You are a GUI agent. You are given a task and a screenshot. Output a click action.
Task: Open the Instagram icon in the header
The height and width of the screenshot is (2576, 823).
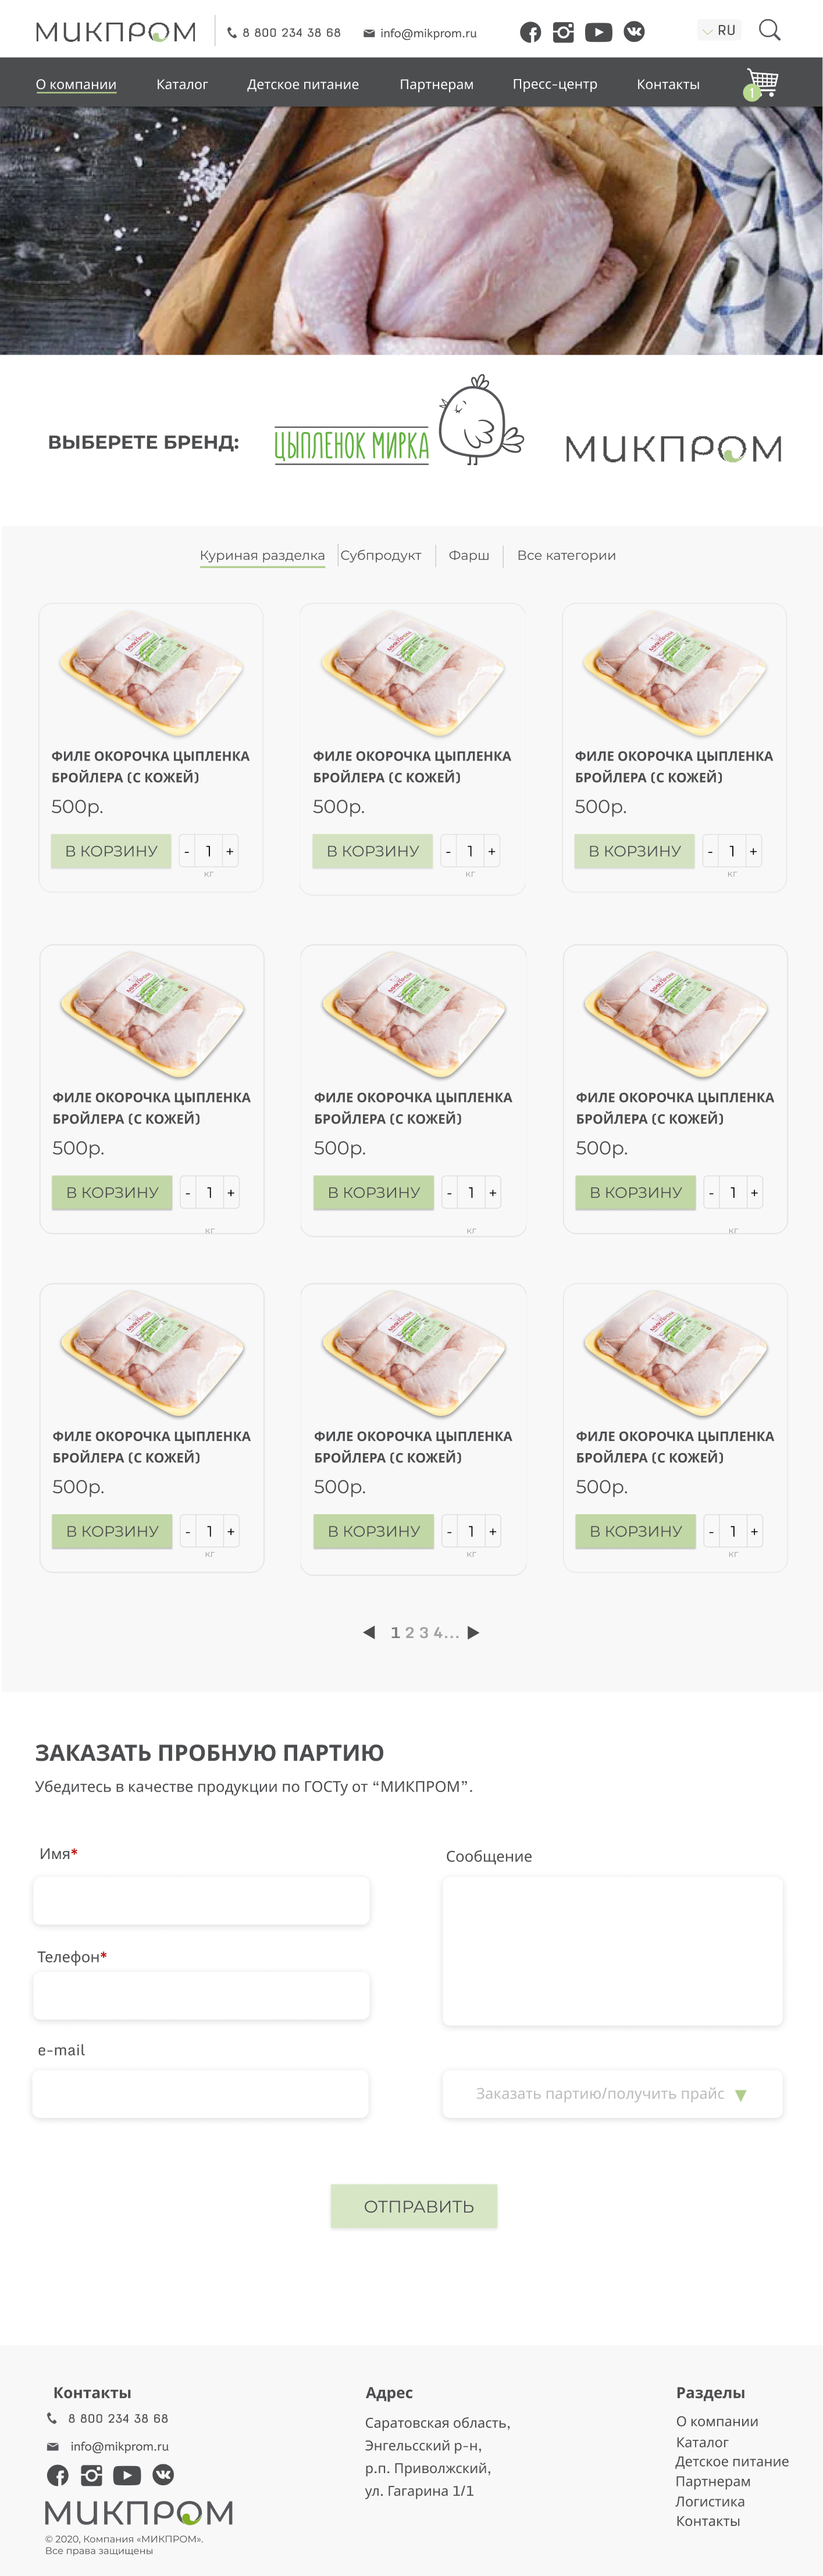pos(563,32)
